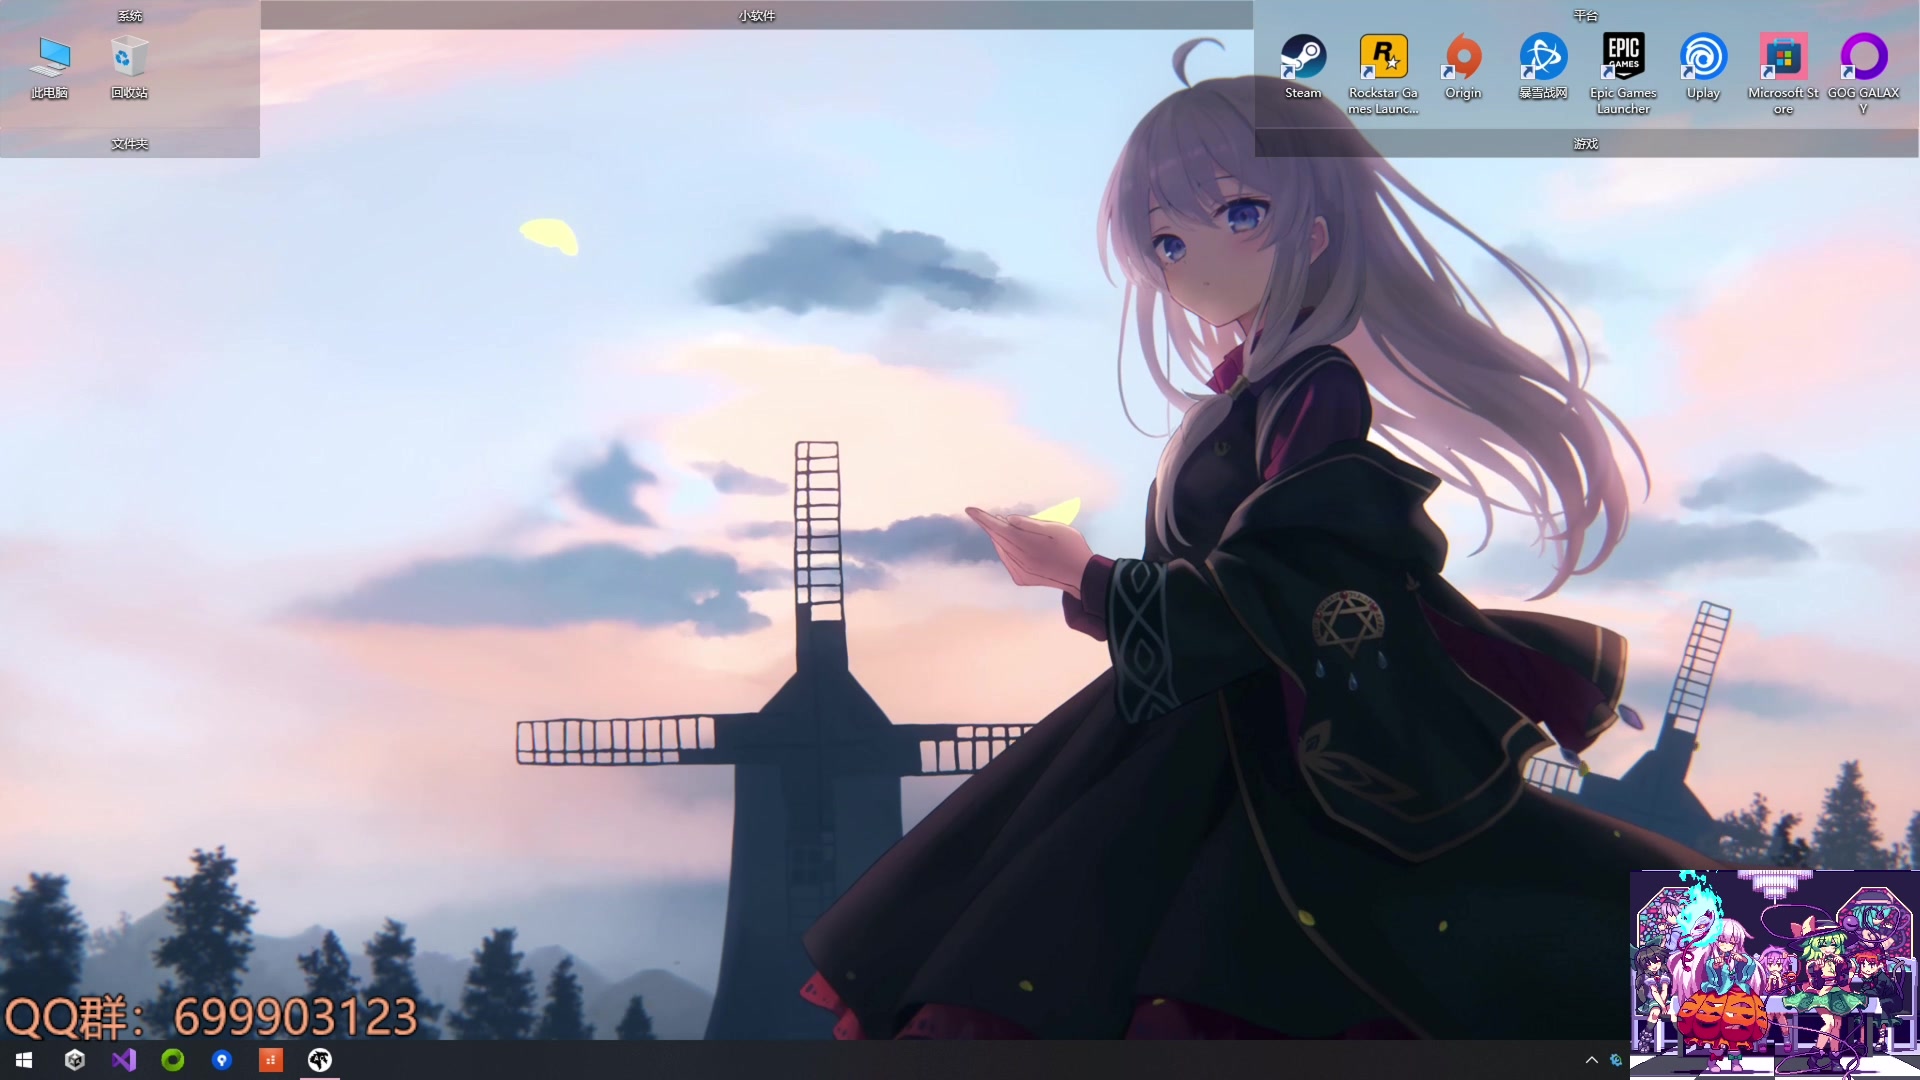
Task: Expand the system tray hidden icons arrow
Action: coord(1591,1060)
